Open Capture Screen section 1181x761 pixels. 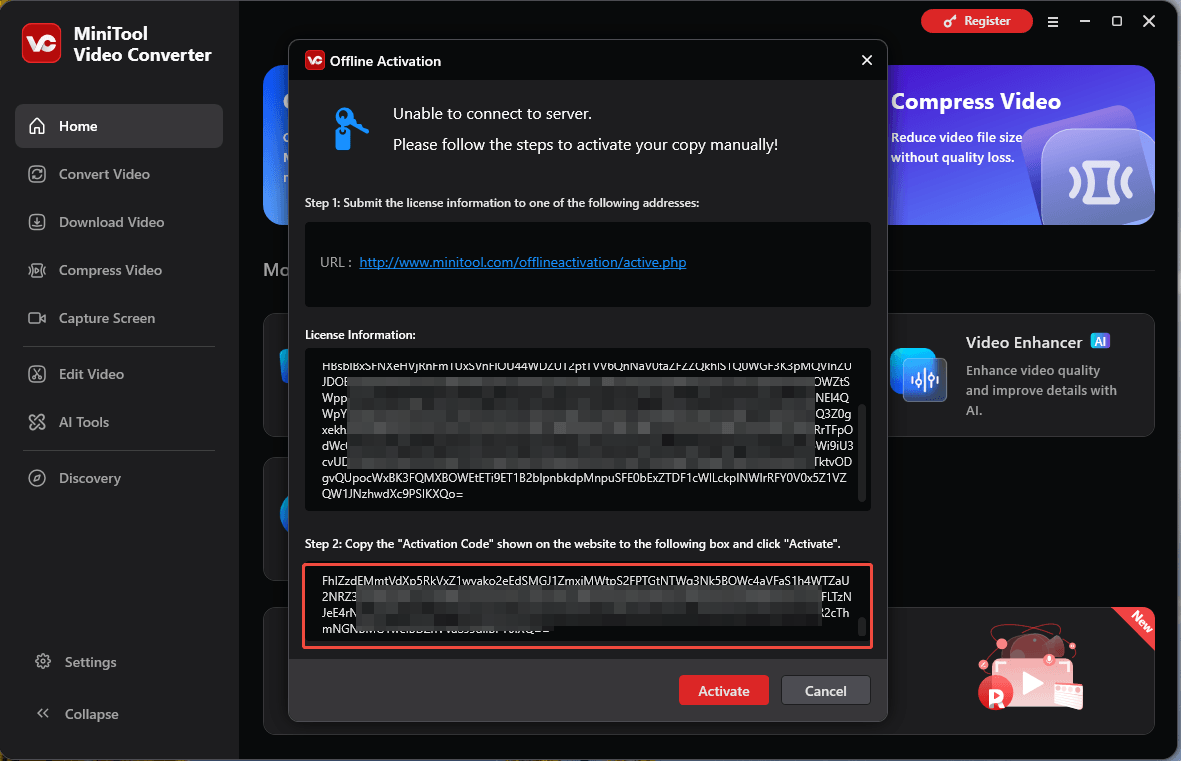coord(119,318)
